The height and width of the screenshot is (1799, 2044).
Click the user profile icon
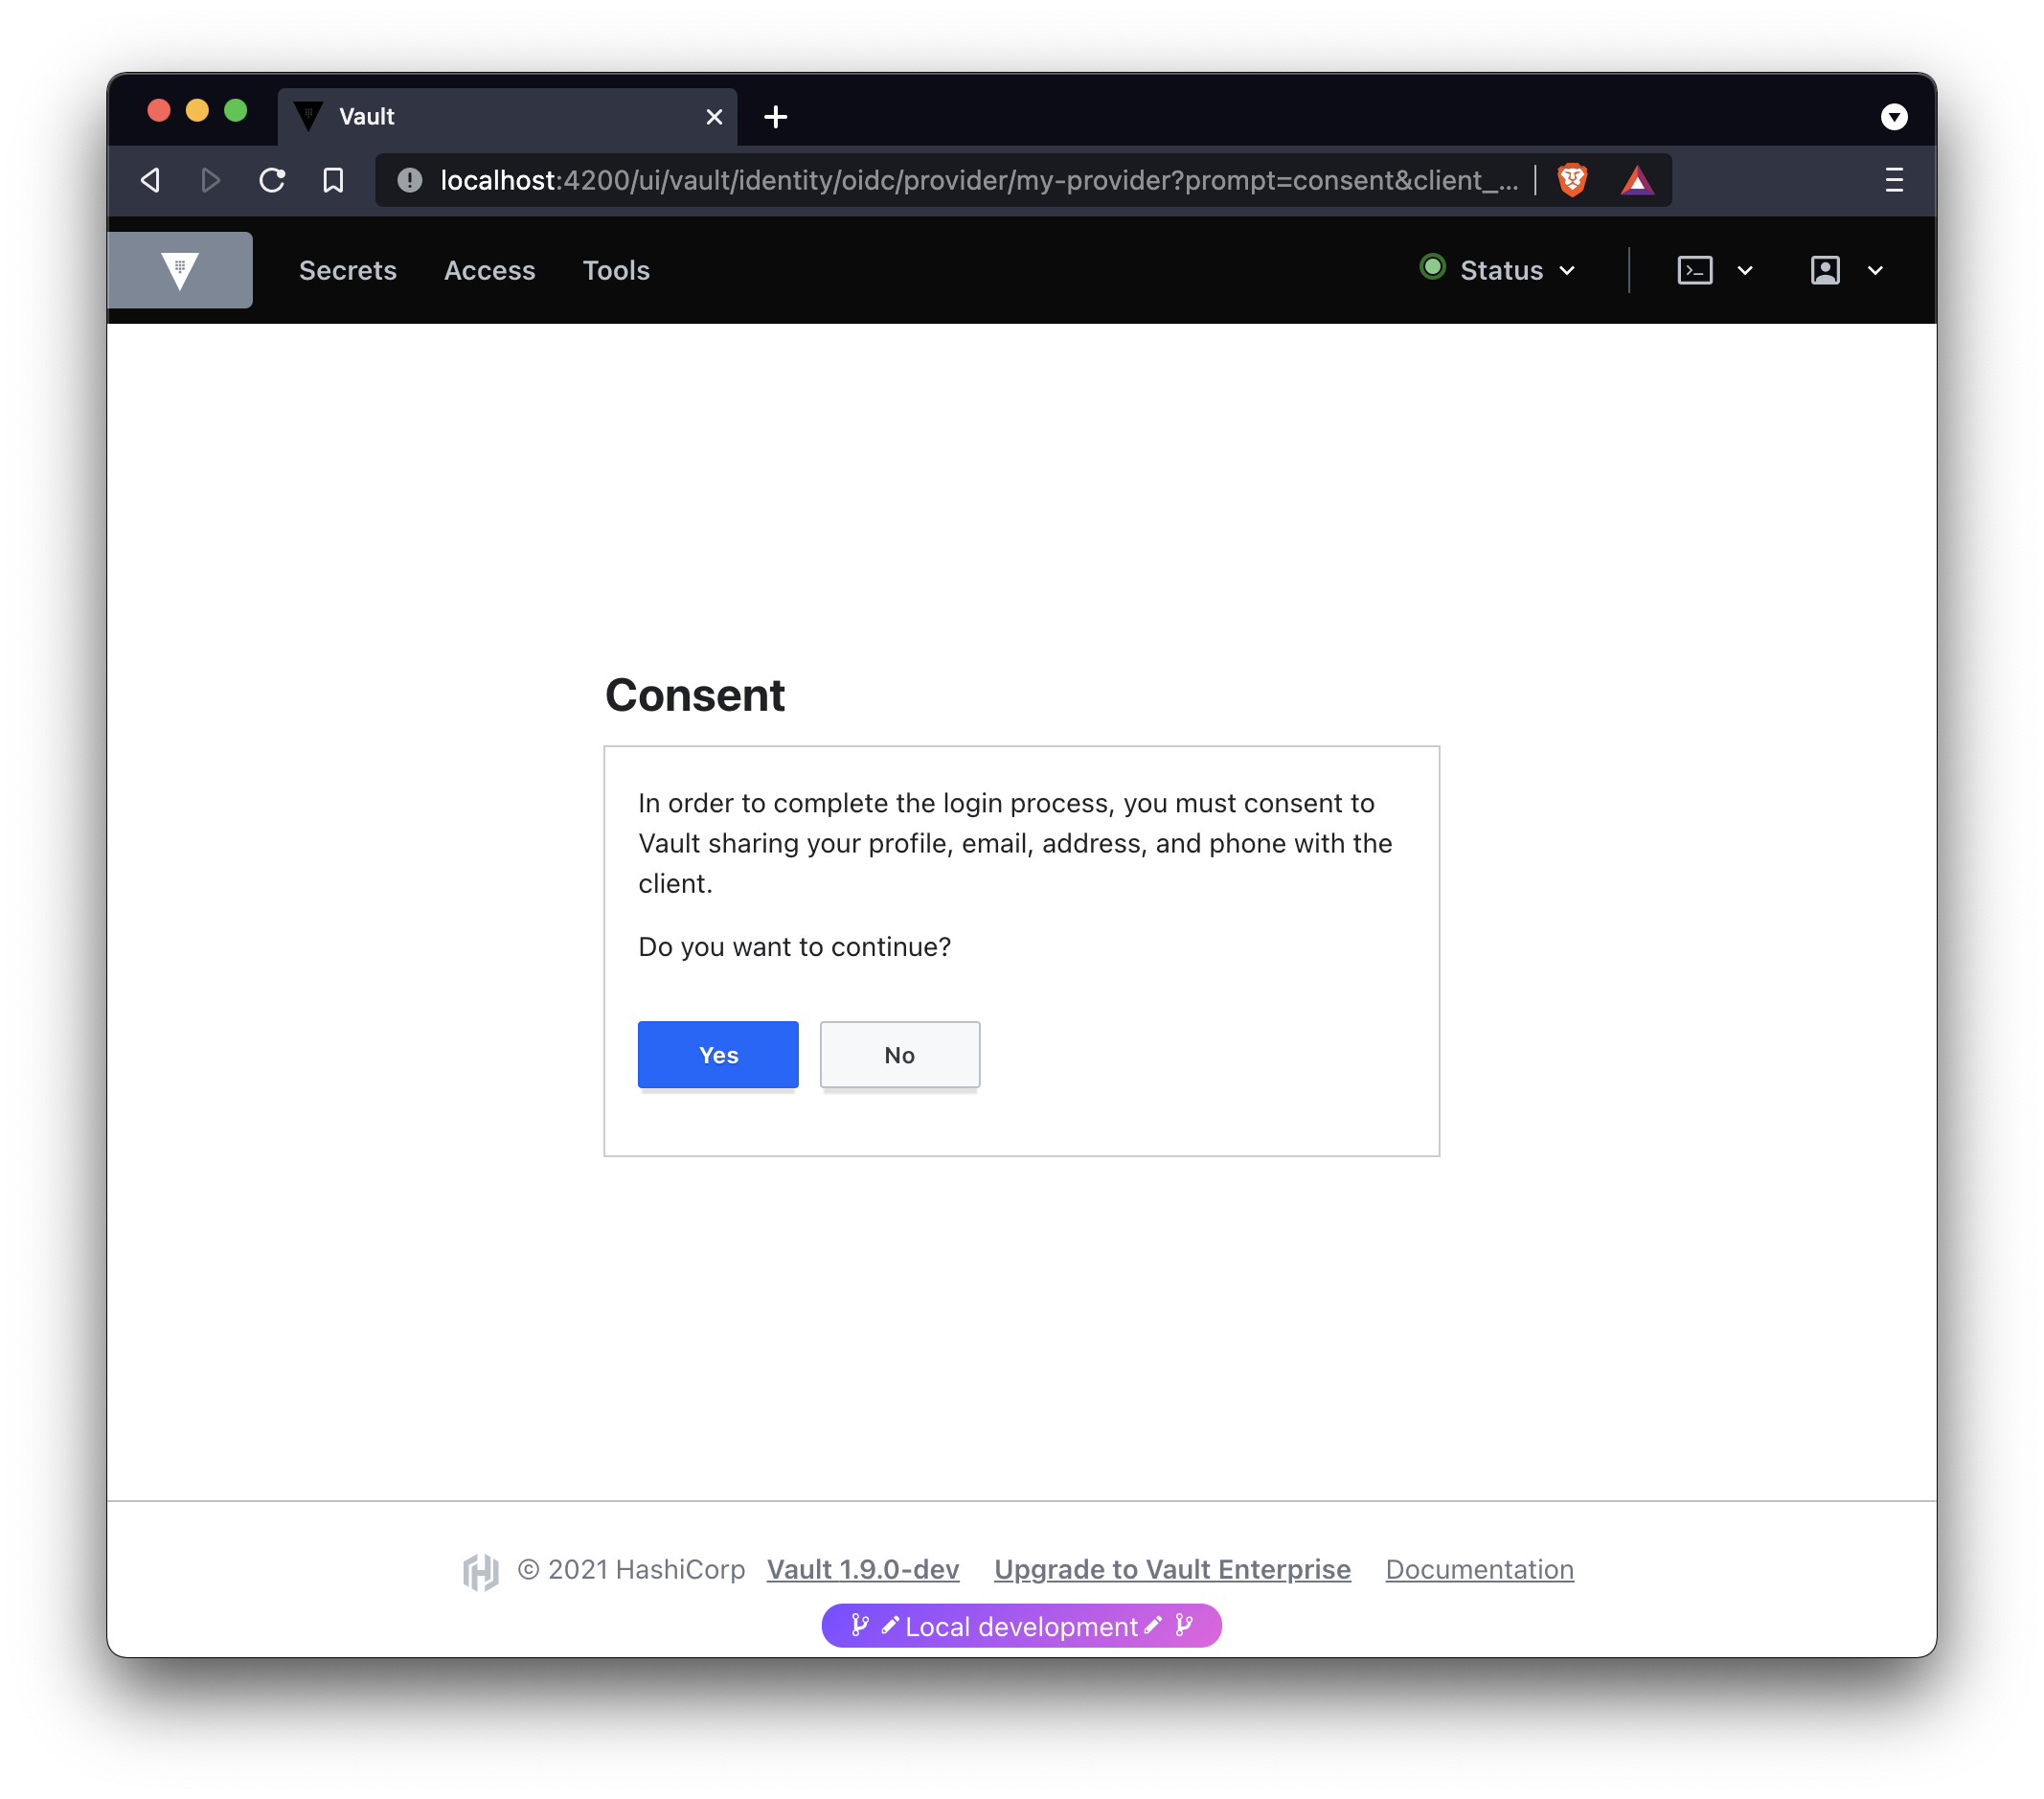(x=1825, y=270)
